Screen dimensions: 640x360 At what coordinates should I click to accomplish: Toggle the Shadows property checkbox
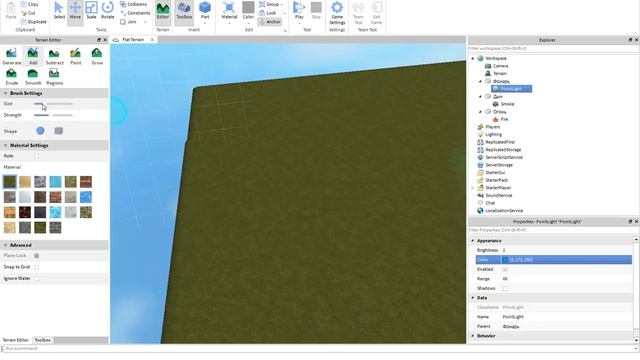505,288
